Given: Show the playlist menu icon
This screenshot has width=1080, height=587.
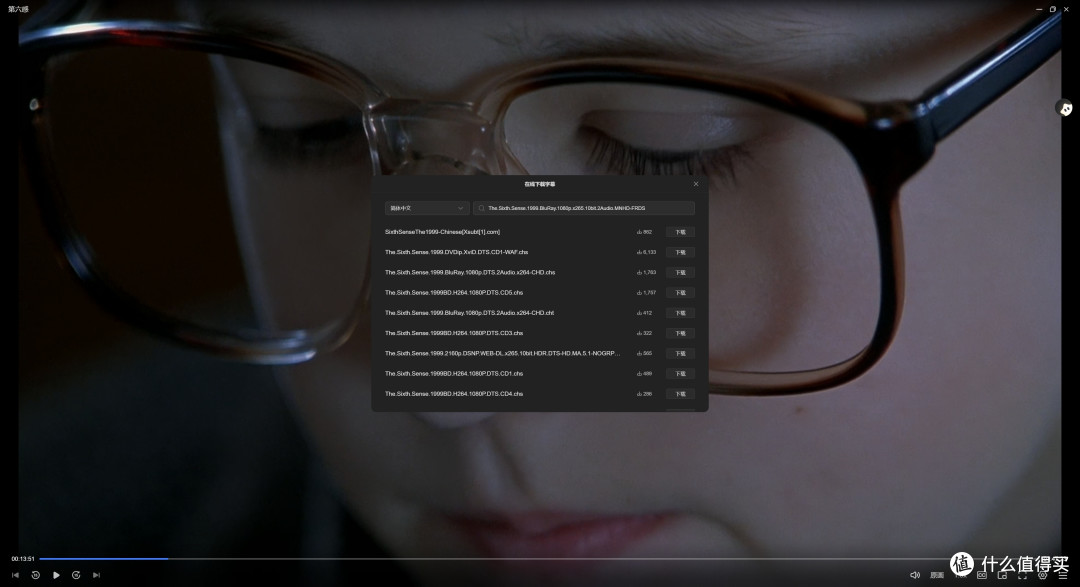Looking at the screenshot, I should [1063, 575].
